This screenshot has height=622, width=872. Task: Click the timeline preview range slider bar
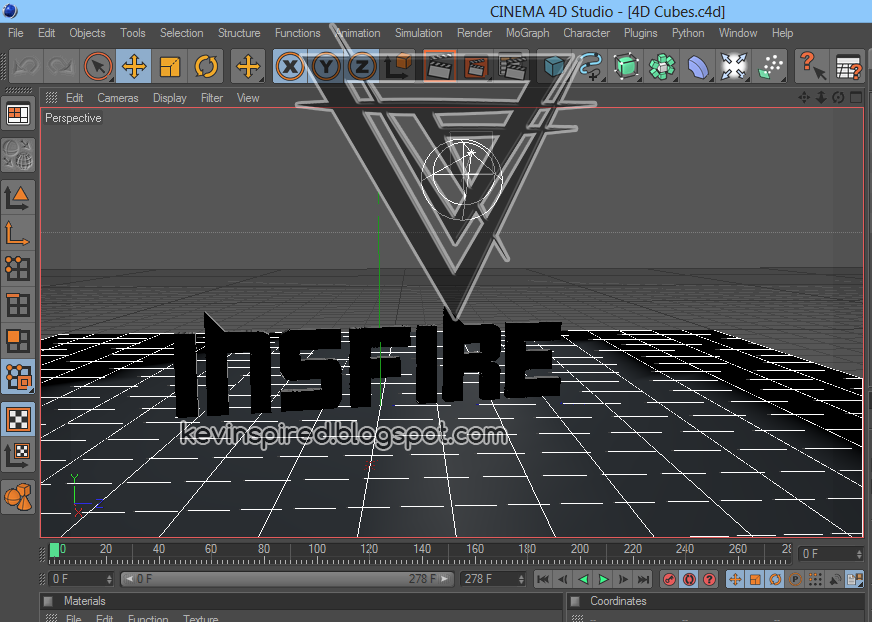point(287,579)
